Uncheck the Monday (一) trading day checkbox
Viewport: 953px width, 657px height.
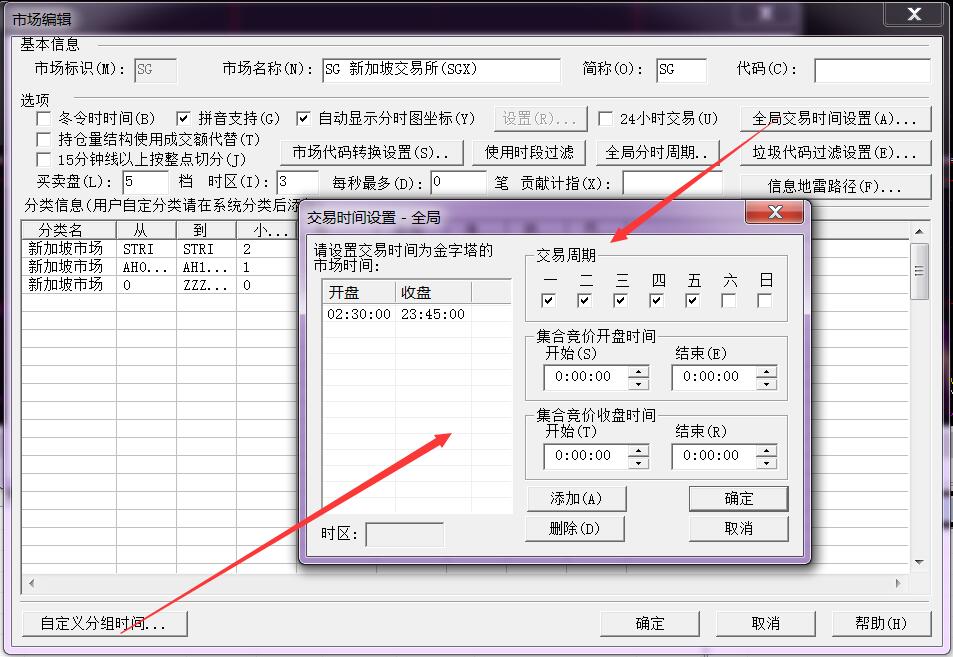pyautogui.click(x=548, y=300)
